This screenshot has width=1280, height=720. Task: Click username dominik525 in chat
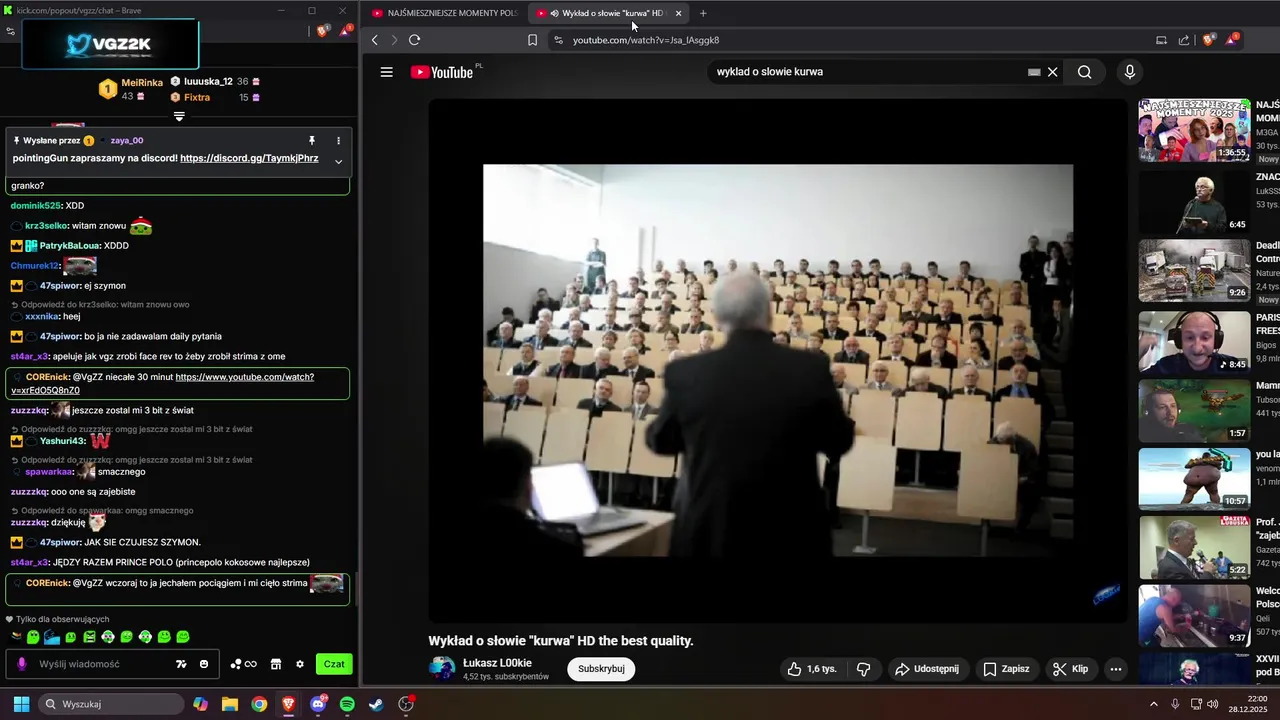36,205
